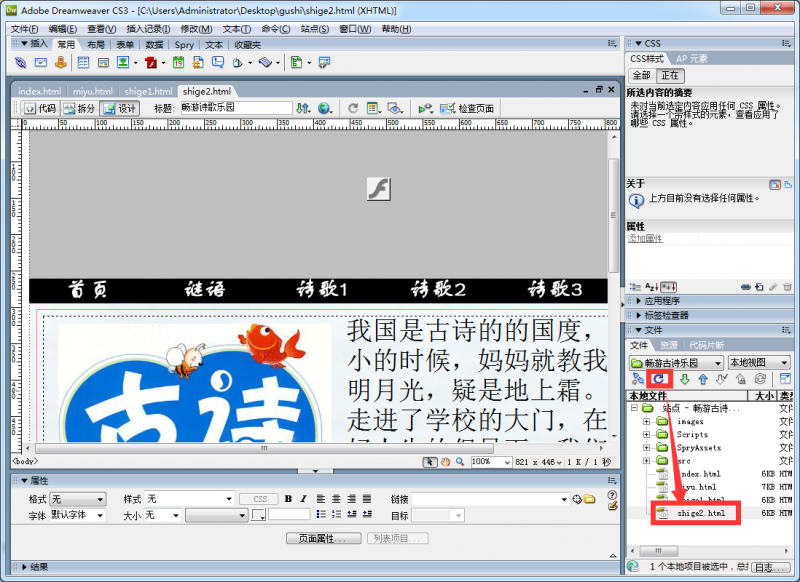Open the 大小 size dropdown
The height and width of the screenshot is (582, 800).
[x=162, y=515]
